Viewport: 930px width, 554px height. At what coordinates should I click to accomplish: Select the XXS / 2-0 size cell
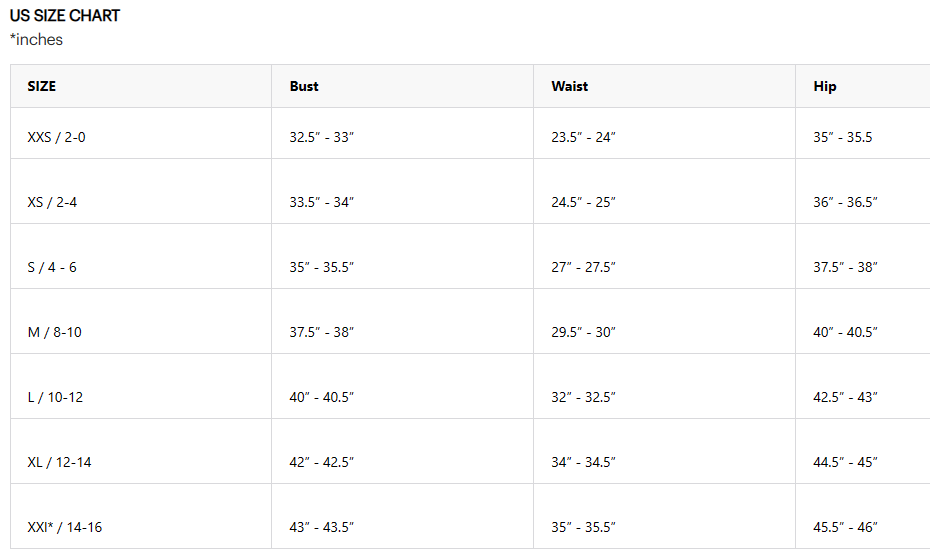pyautogui.click(x=56, y=137)
